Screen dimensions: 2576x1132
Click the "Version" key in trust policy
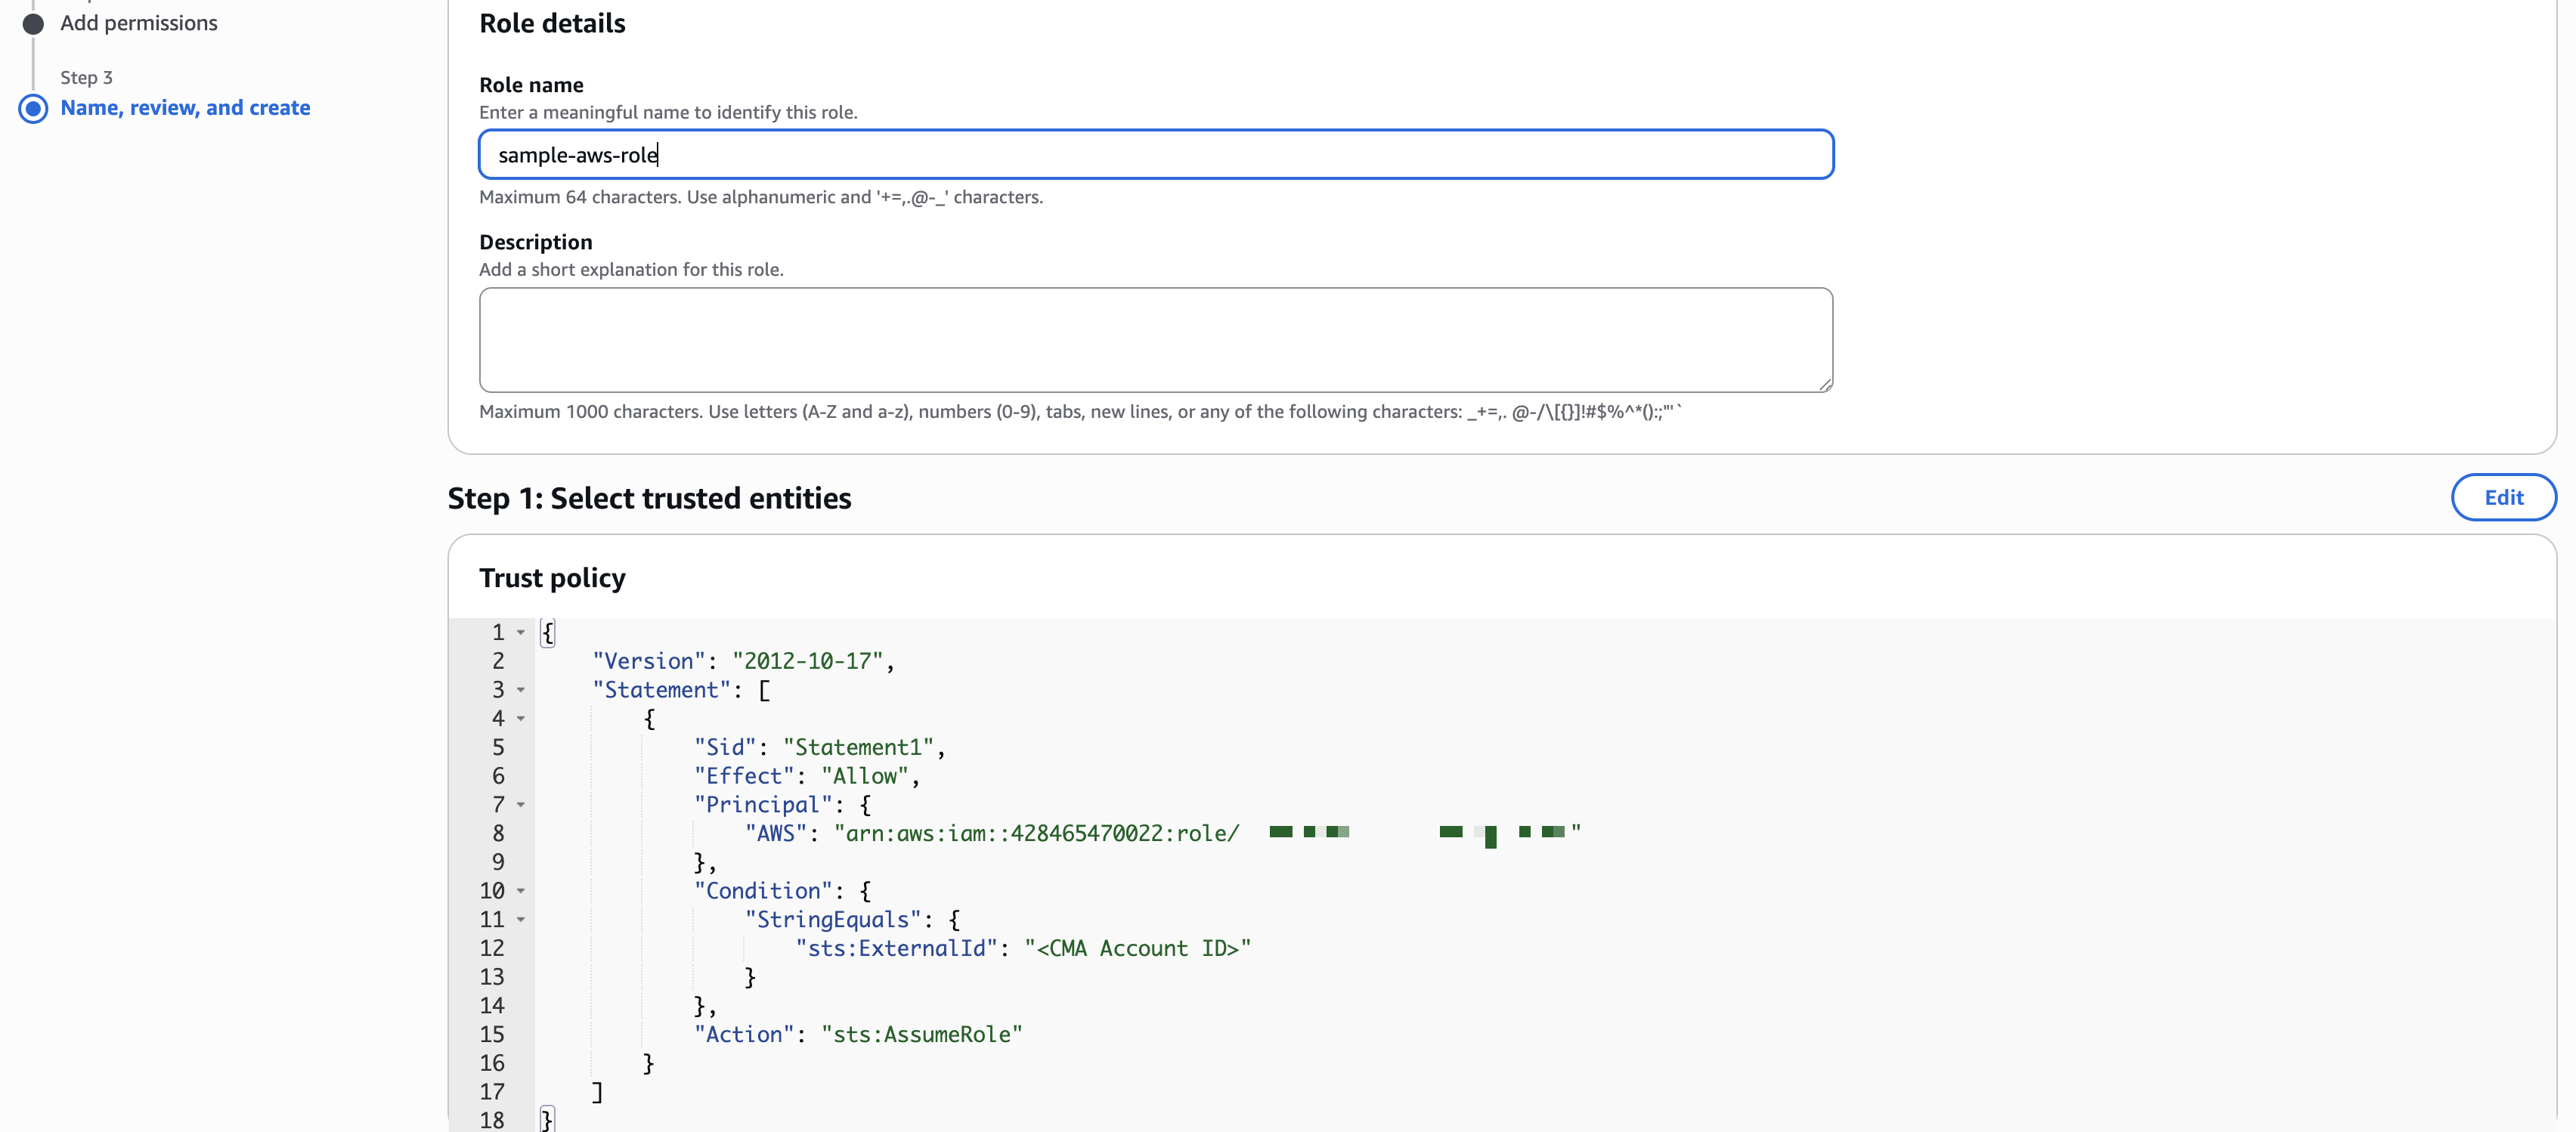coord(649,661)
